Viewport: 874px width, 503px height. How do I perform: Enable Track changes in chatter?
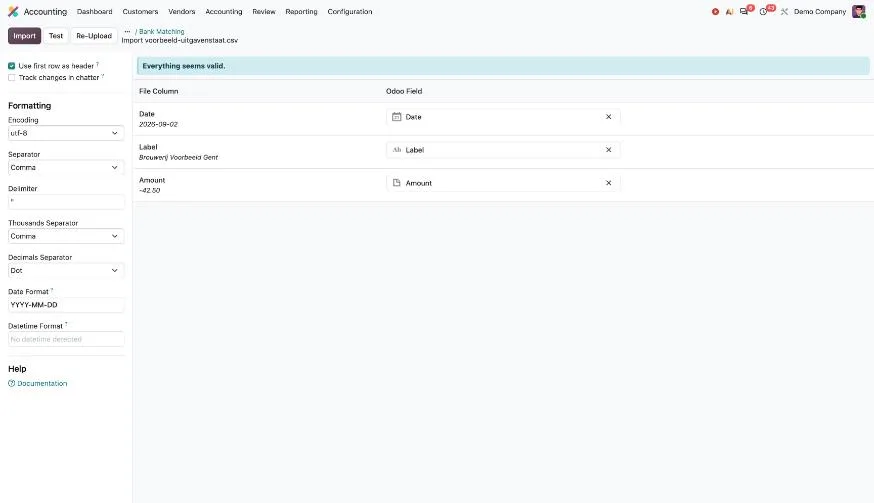[12, 78]
